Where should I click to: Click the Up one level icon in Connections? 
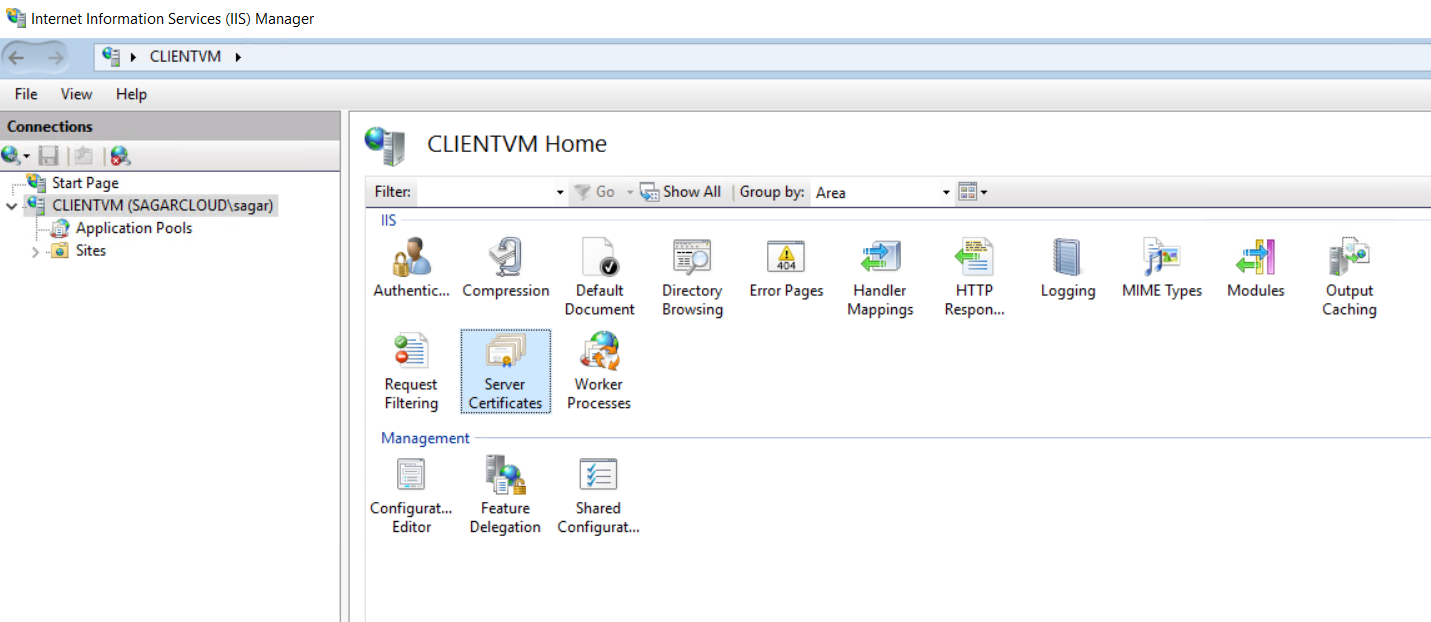(x=84, y=156)
